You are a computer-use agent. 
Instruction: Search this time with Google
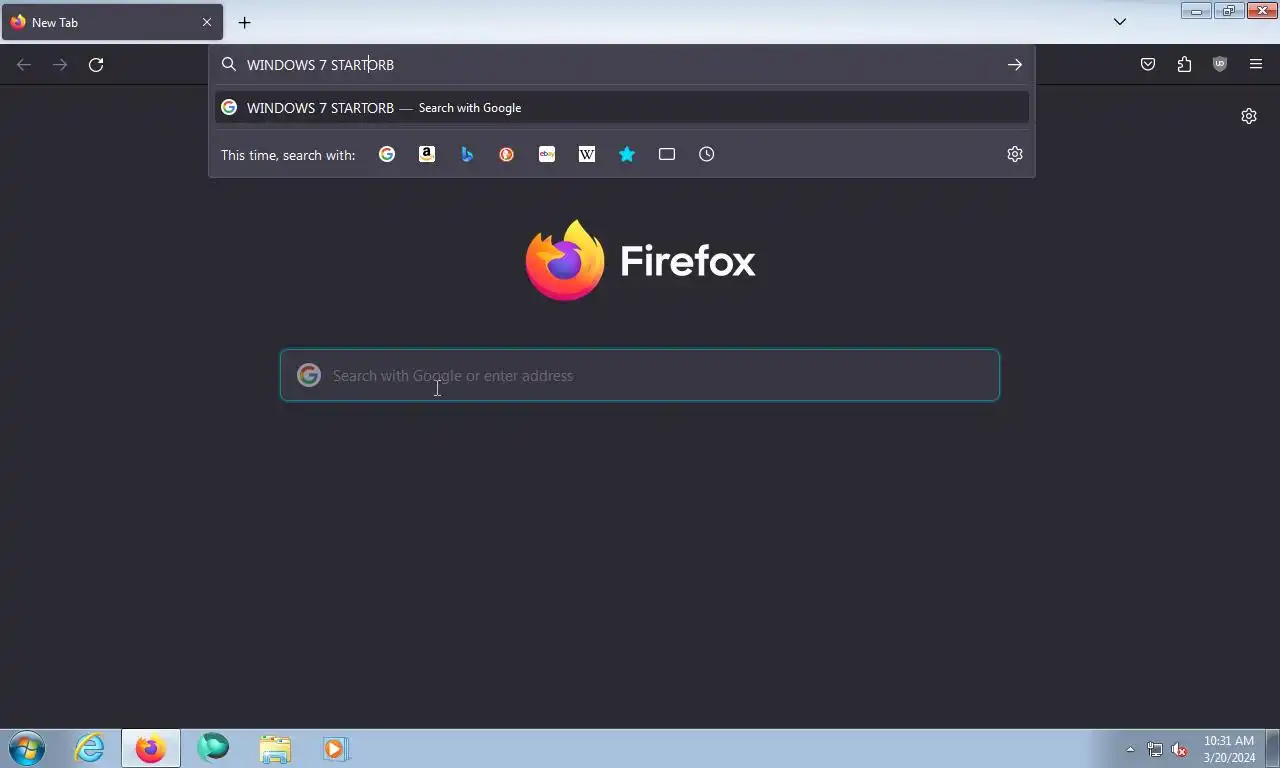click(387, 154)
